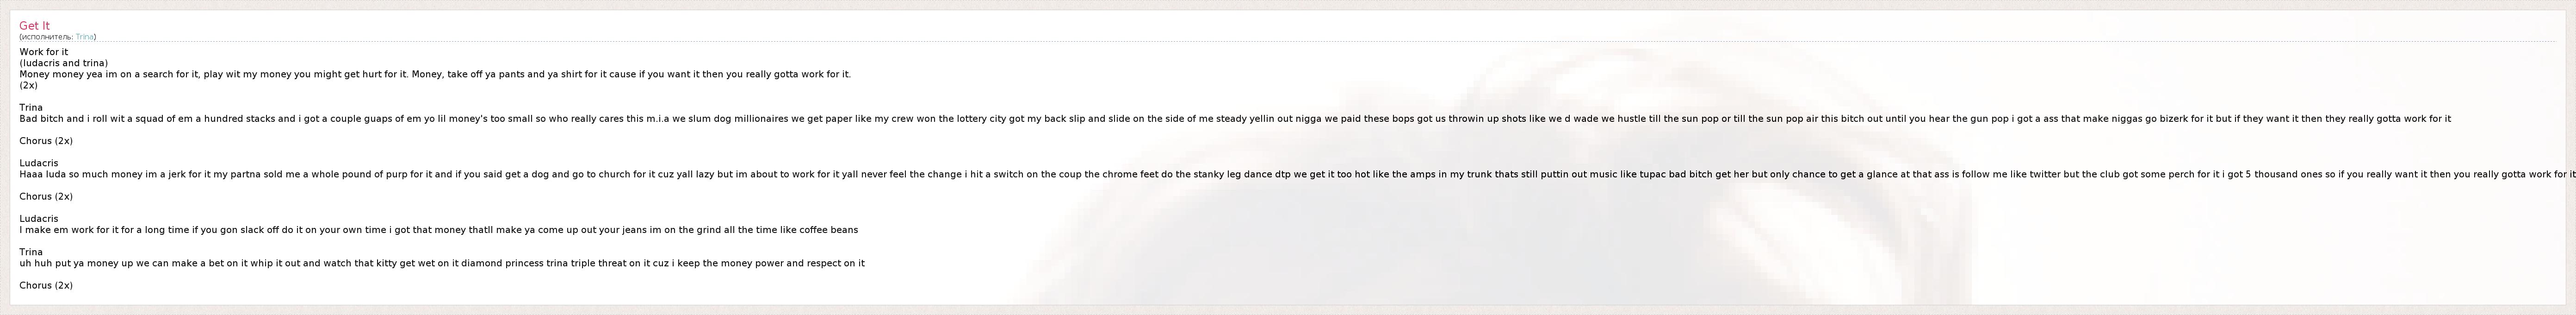This screenshot has width=2576, height=315.
Task: Click the "исполнитель" label before the artist name
Action: (46, 37)
